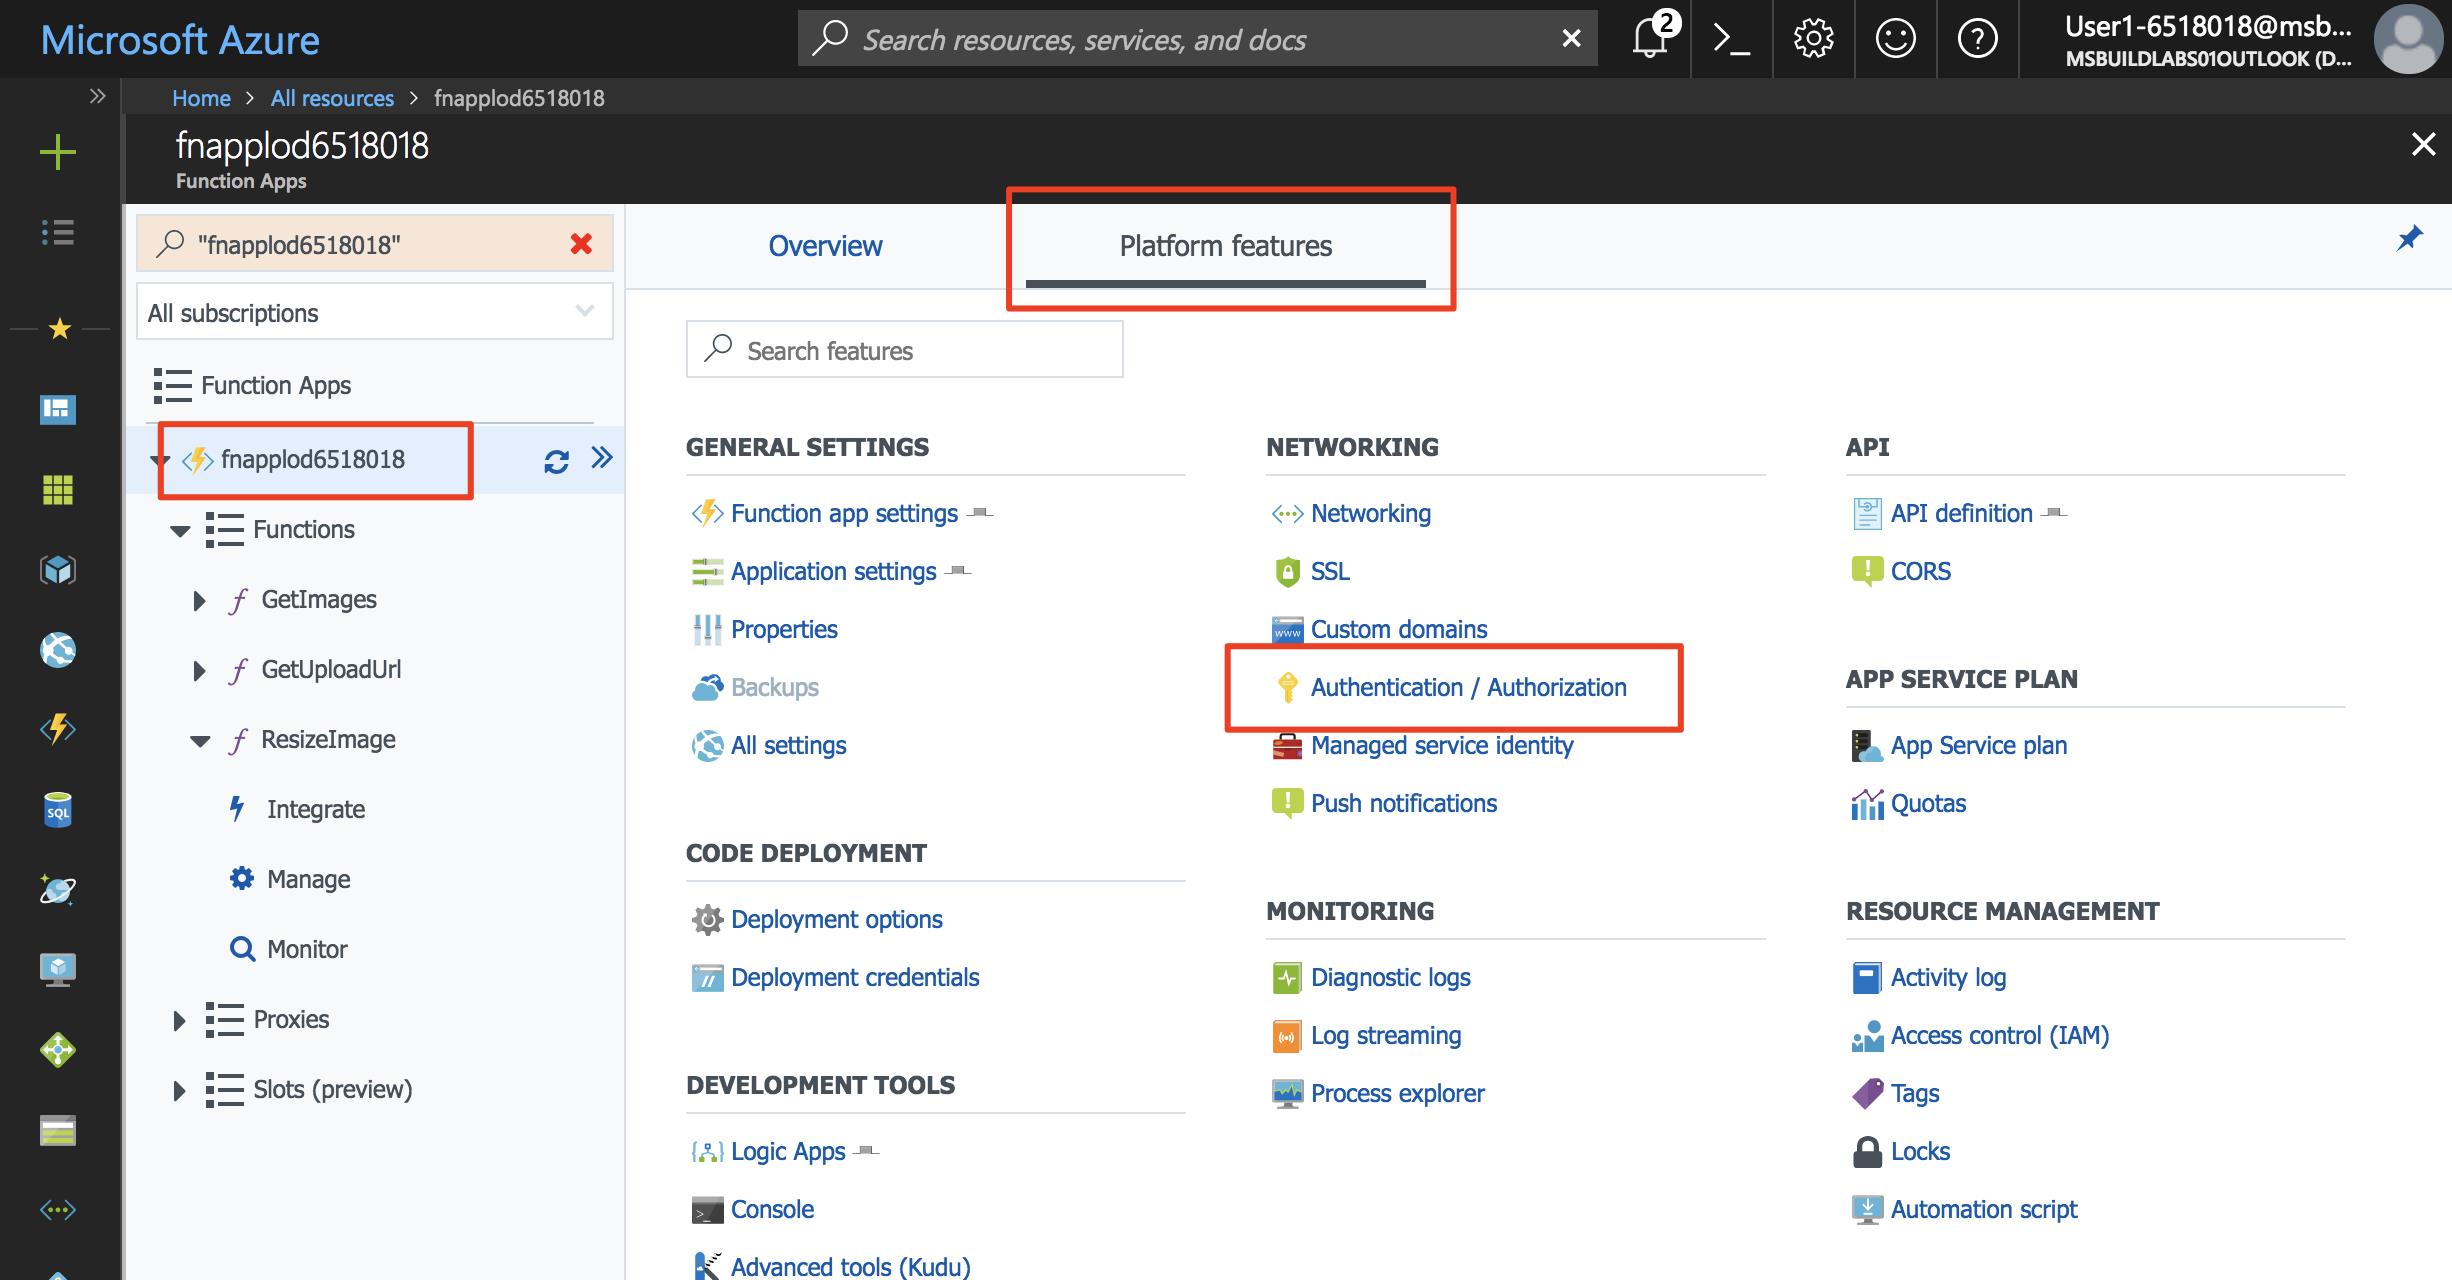Open App Service plan link

1978,745
